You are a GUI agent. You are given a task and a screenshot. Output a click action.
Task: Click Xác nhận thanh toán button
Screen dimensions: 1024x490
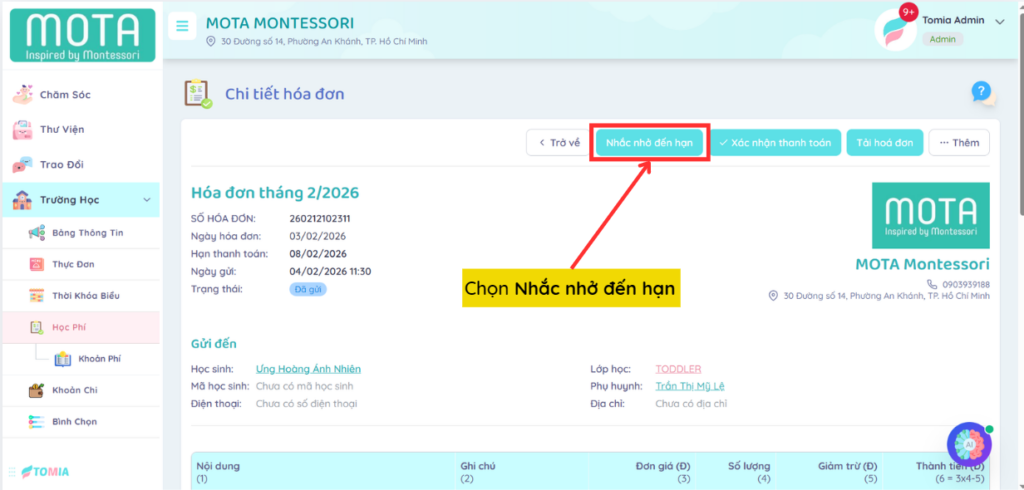tap(775, 143)
